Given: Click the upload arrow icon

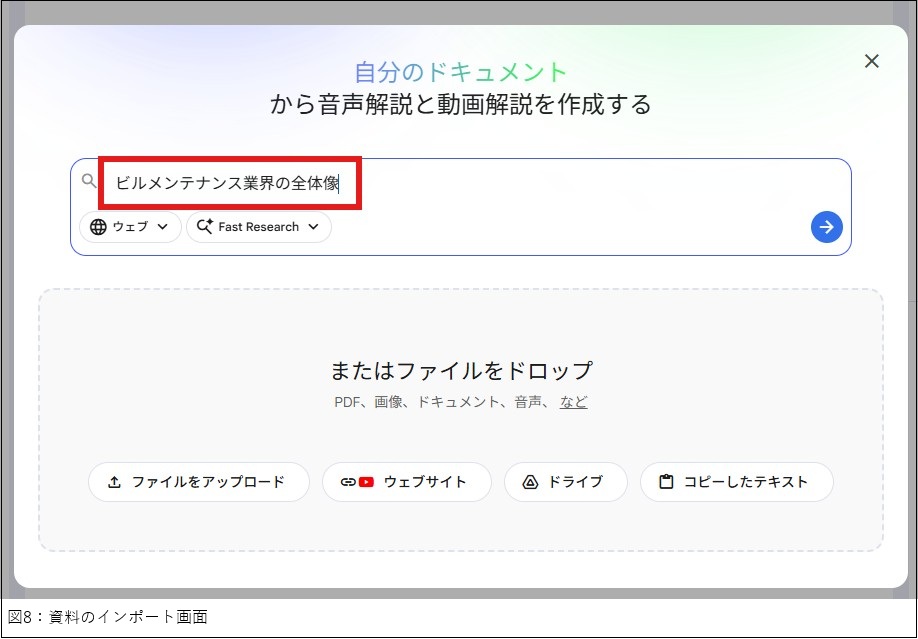Looking at the screenshot, I should click(114, 482).
